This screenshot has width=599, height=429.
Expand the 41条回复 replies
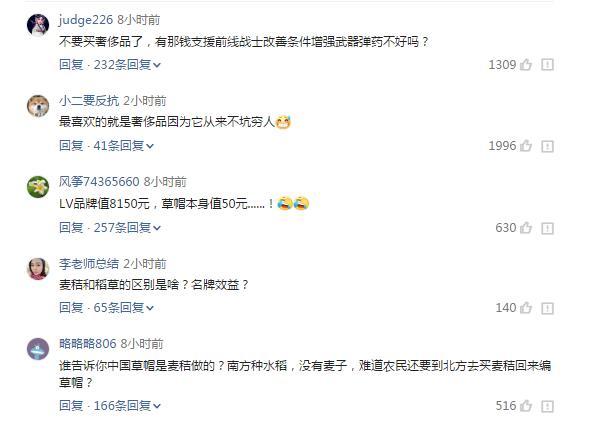click(124, 146)
